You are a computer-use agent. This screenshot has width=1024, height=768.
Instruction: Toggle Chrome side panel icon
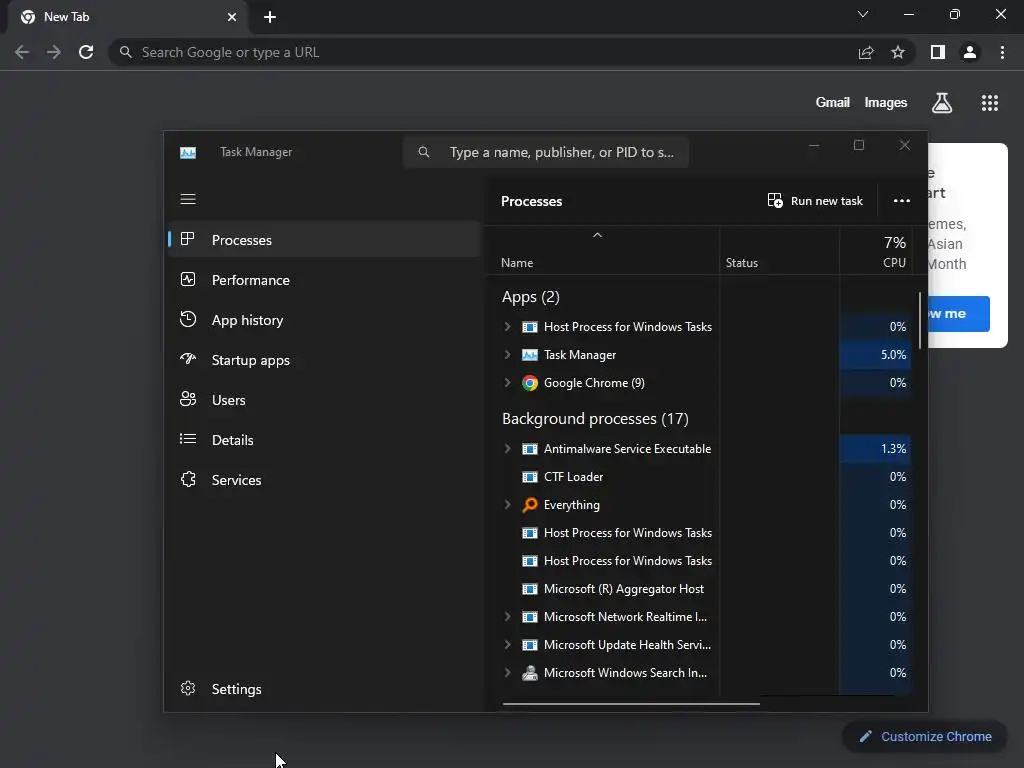tap(938, 52)
